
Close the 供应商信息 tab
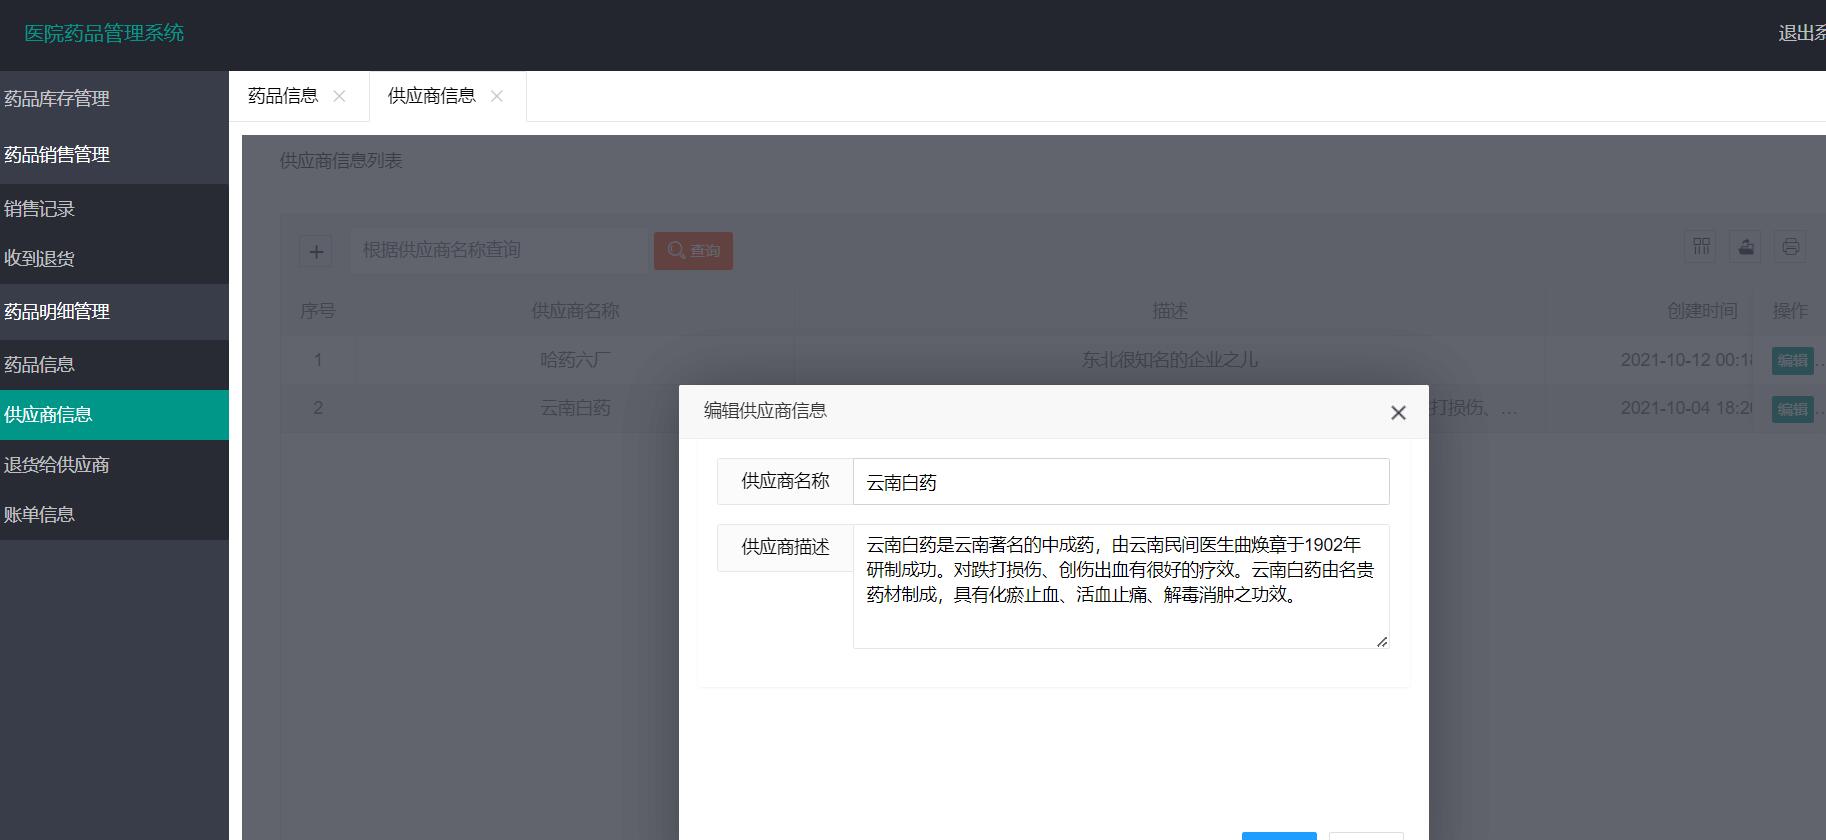coord(496,96)
